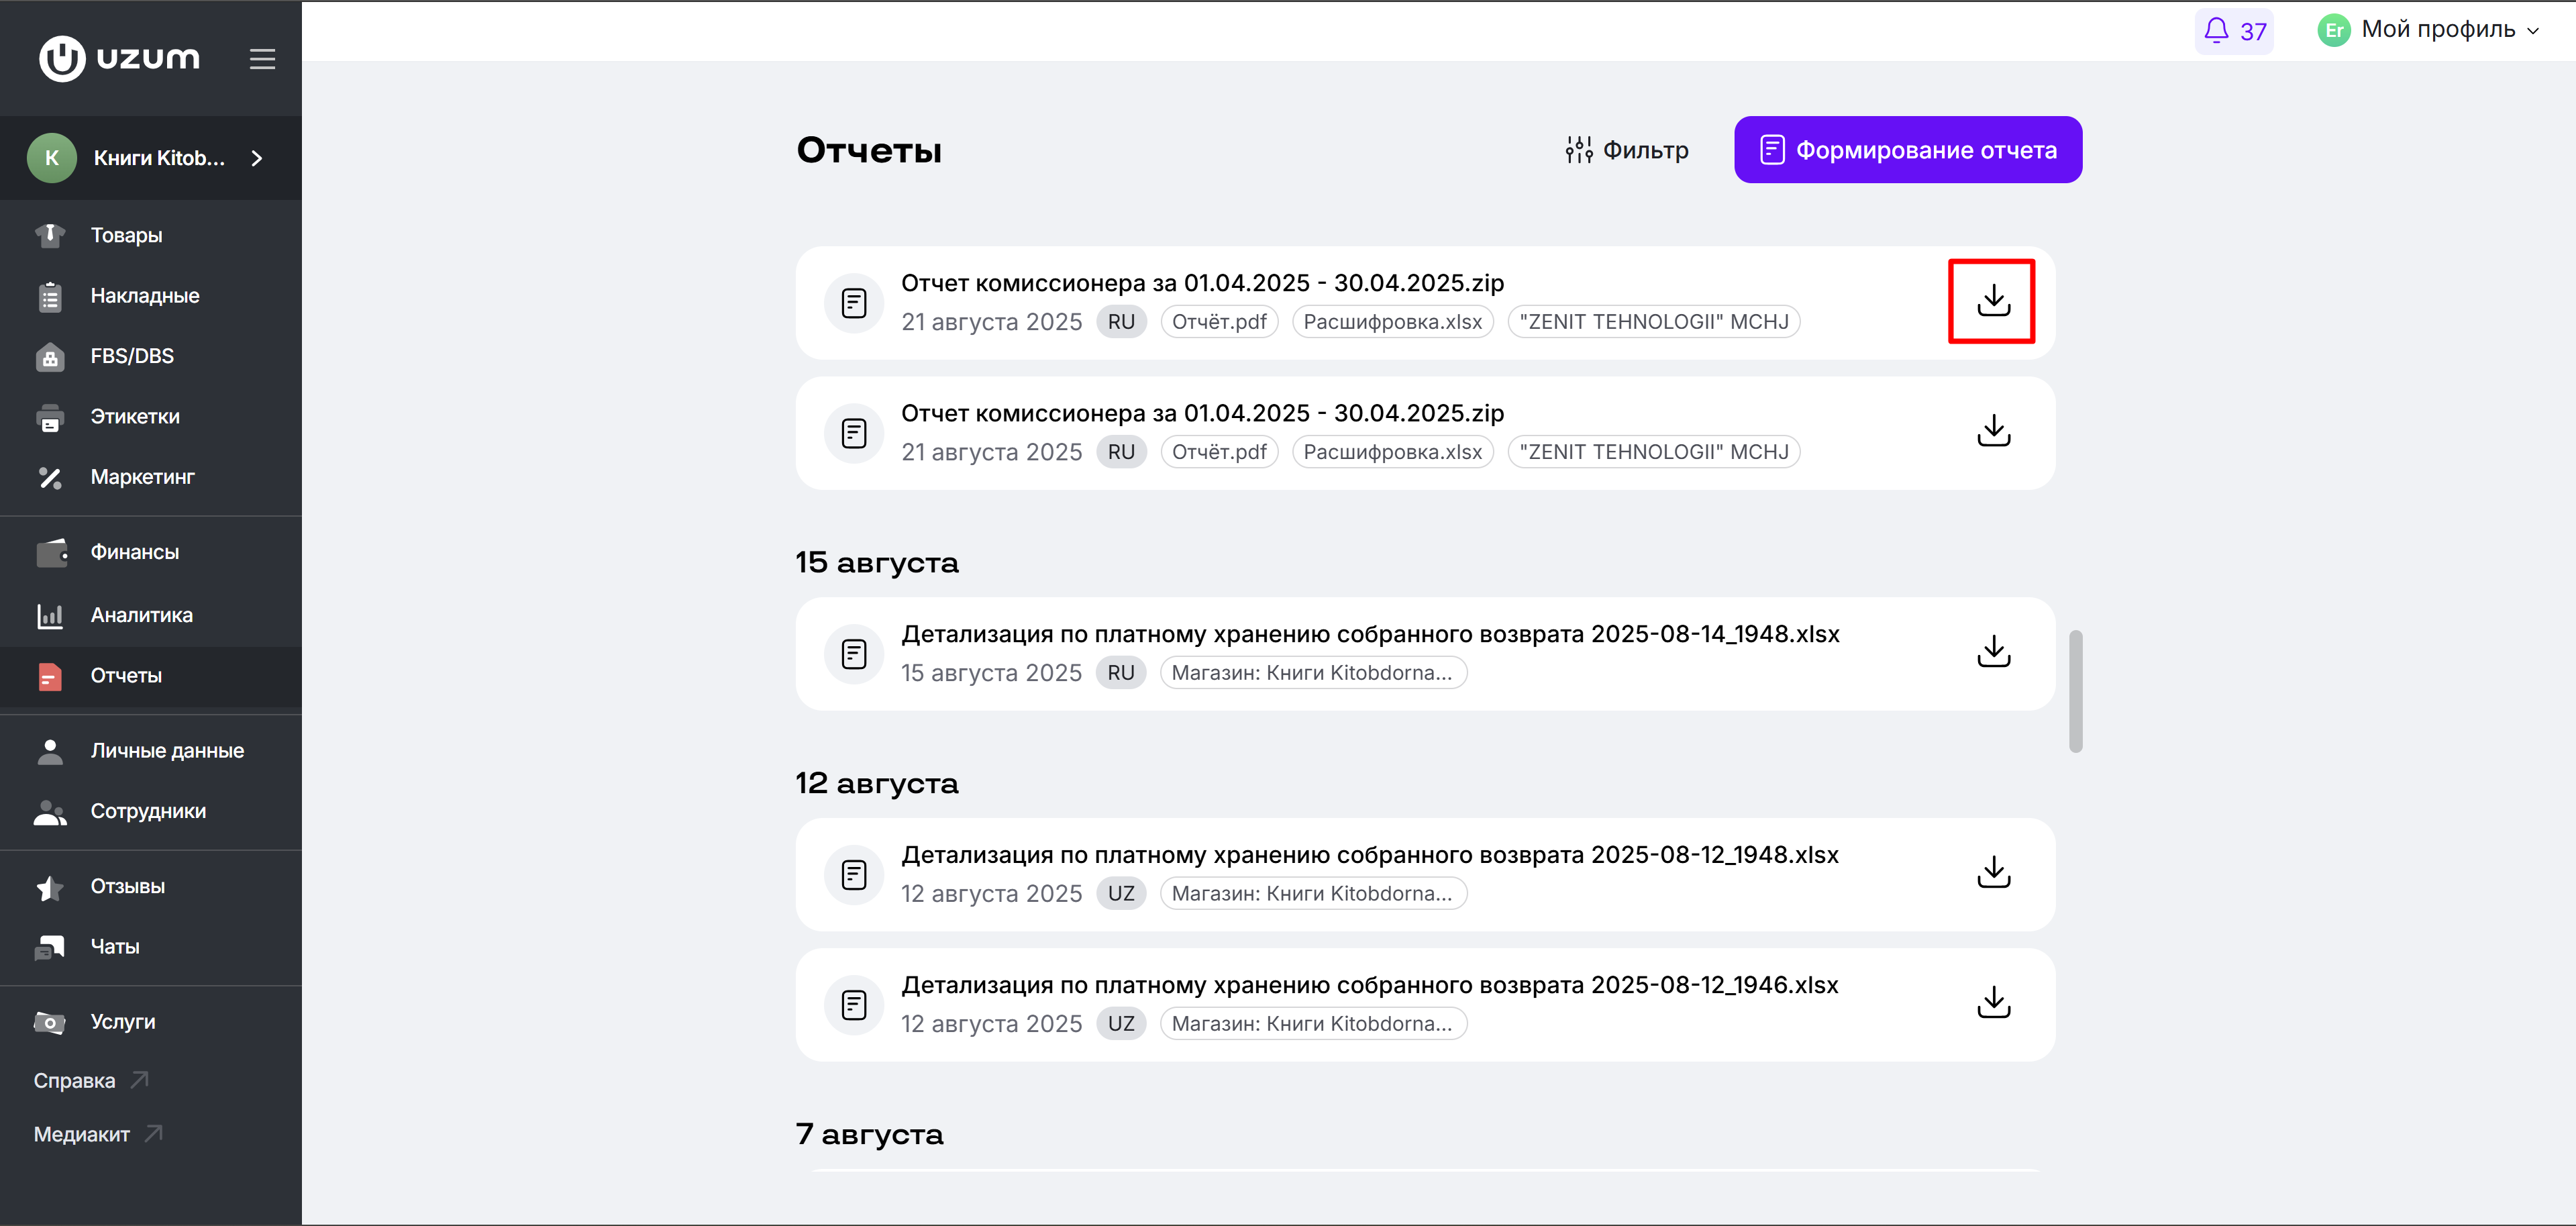Click document icon of 2025-08-12_1946.xlsx report
2576x1226 pixels.
point(854,1004)
